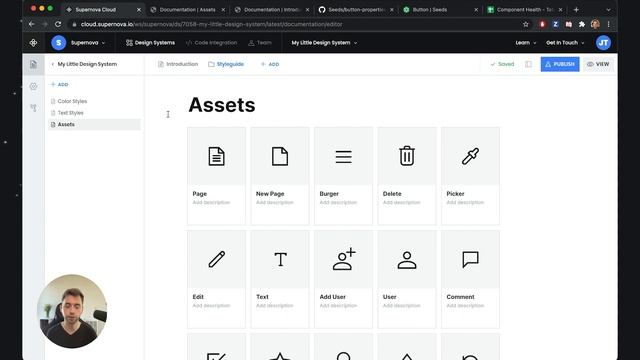The height and width of the screenshot is (360, 640).
Task: Click the browser back arrow
Action: coord(31,24)
